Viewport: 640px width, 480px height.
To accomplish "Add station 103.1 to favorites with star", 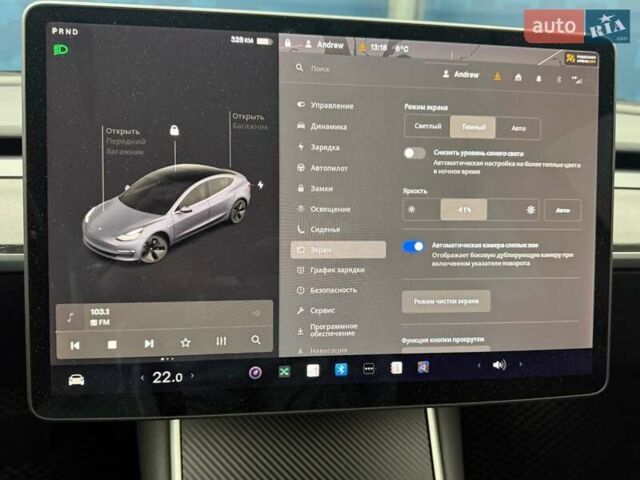I will [x=185, y=342].
